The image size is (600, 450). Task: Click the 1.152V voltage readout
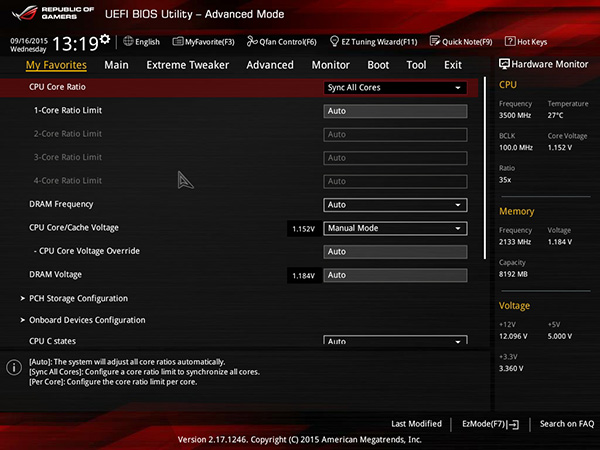tap(303, 229)
